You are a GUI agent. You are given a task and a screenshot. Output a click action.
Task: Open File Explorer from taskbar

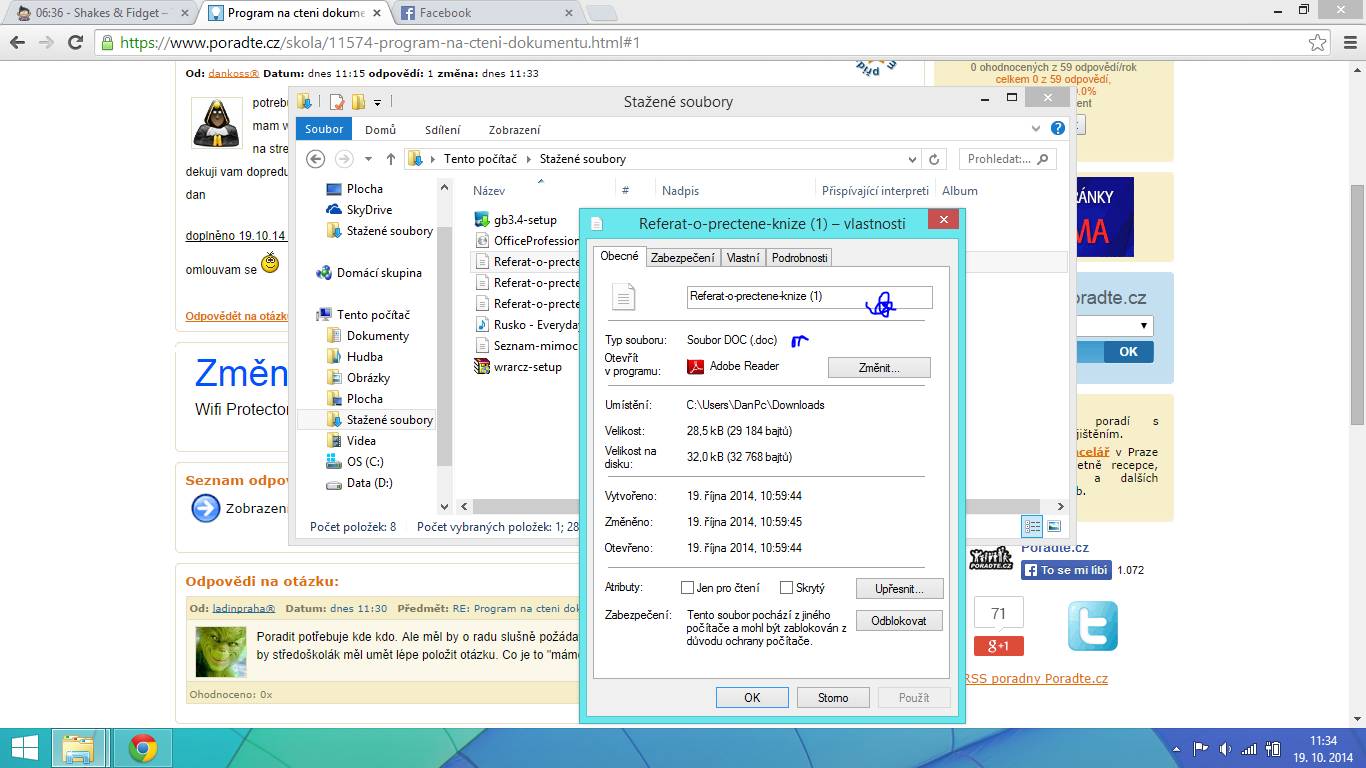click(78, 748)
